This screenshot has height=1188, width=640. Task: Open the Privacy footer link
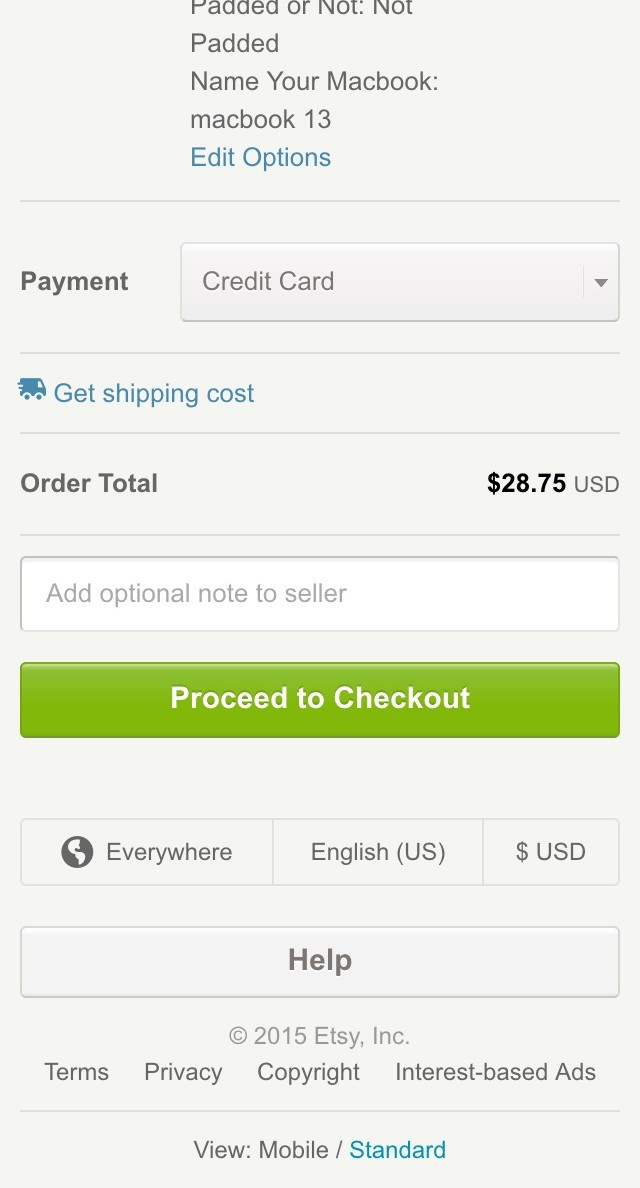[183, 1072]
